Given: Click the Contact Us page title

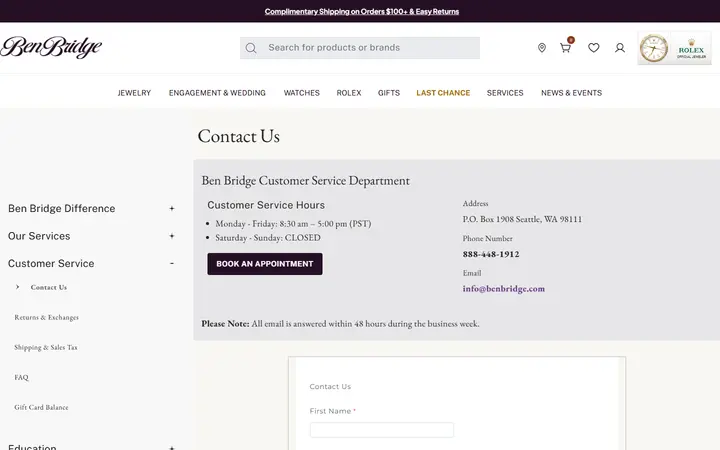Looking at the screenshot, I should point(239,136).
